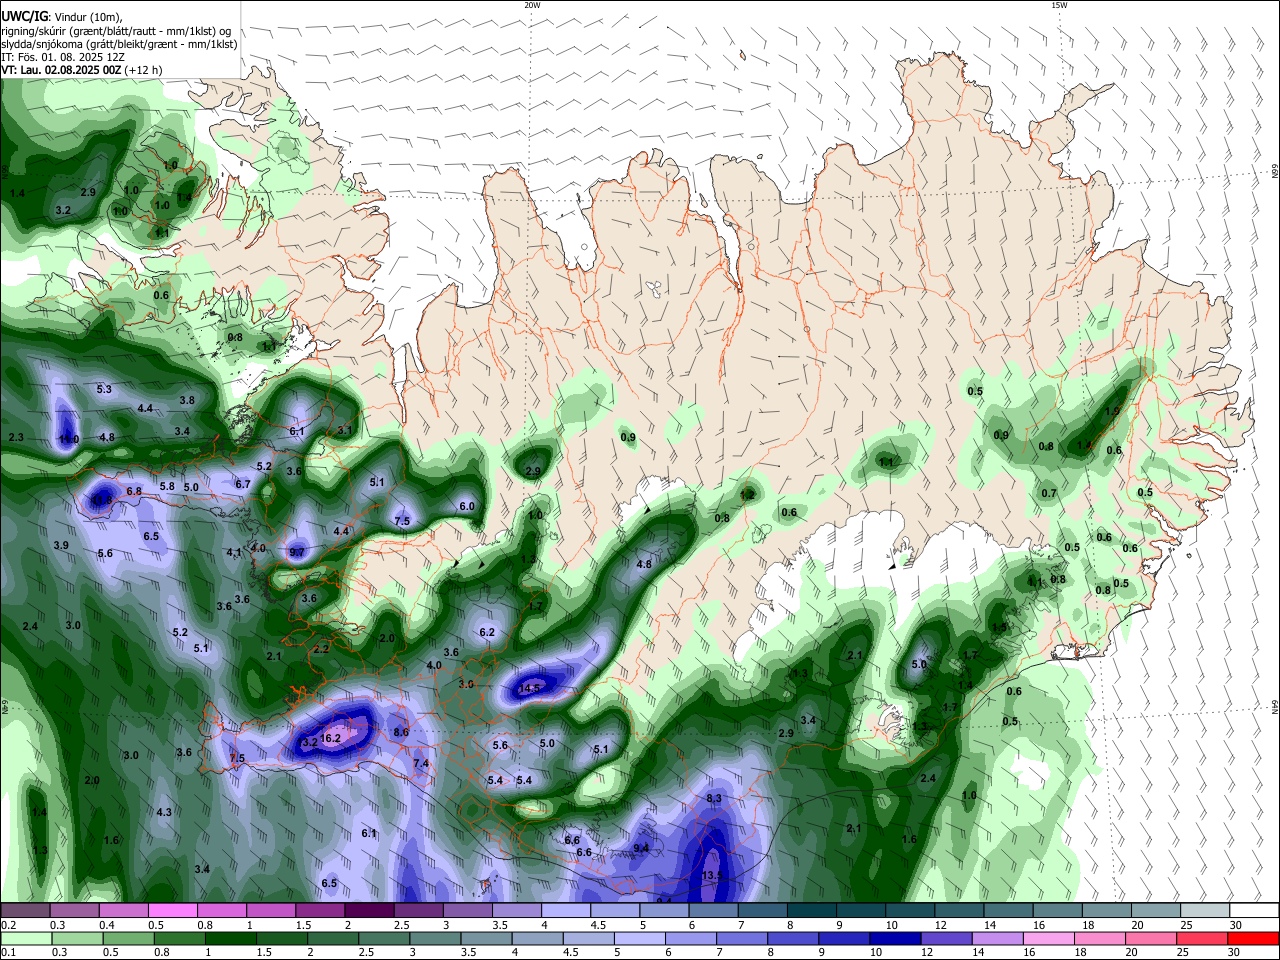
Task: Click the dark purple swatch labeled 2, upper legend
Action: (x=368, y=911)
